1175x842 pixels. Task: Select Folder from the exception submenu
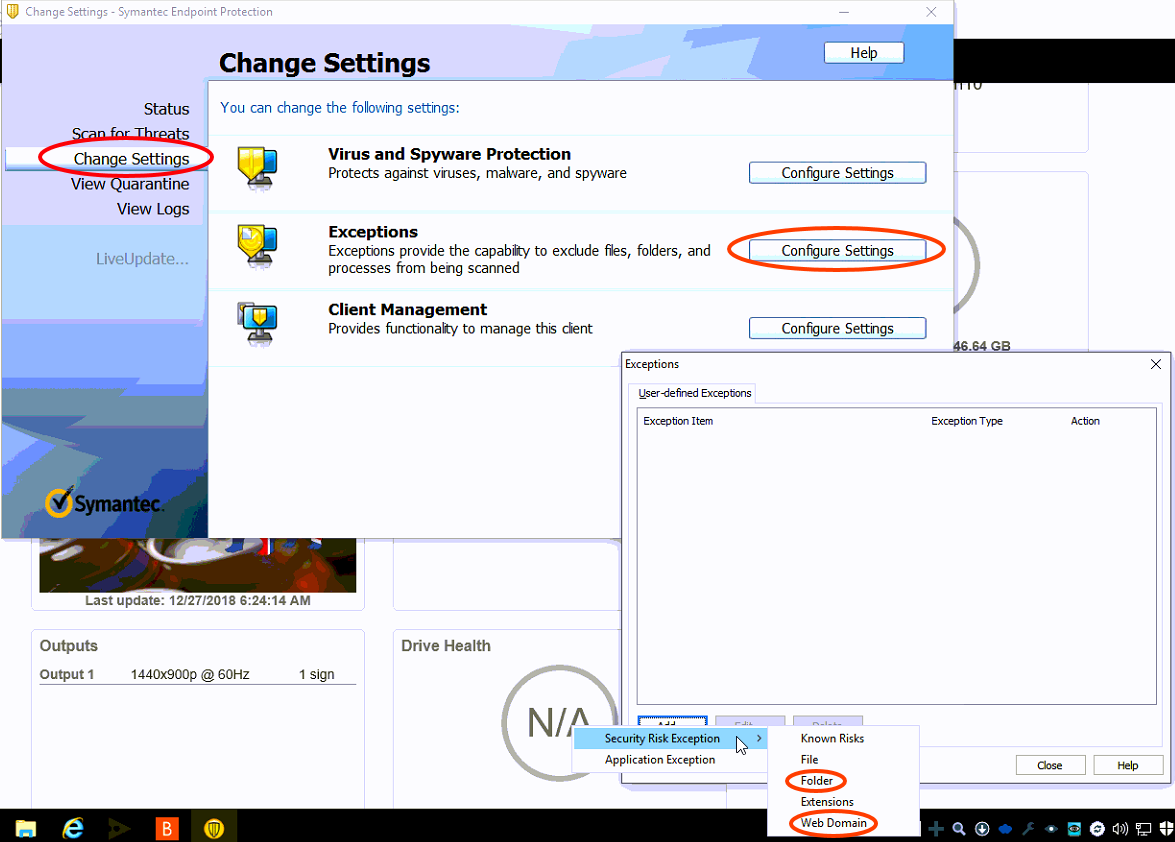click(x=816, y=781)
